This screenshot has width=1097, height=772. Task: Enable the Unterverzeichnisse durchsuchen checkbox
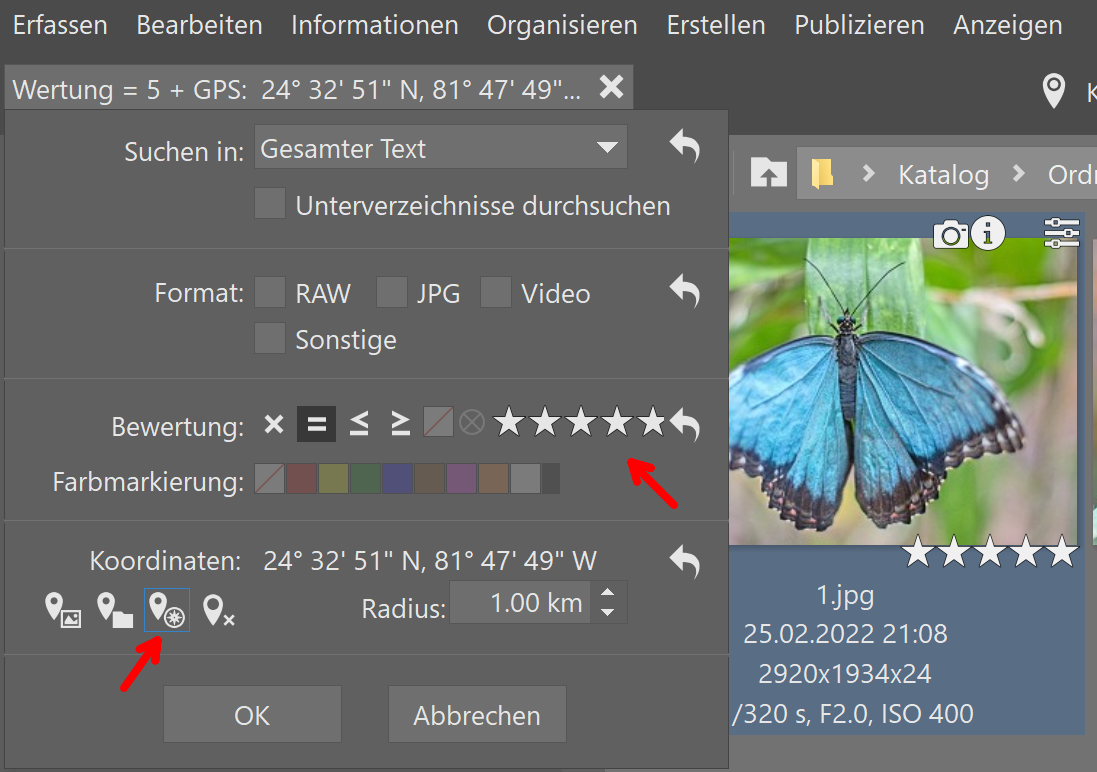pos(270,204)
